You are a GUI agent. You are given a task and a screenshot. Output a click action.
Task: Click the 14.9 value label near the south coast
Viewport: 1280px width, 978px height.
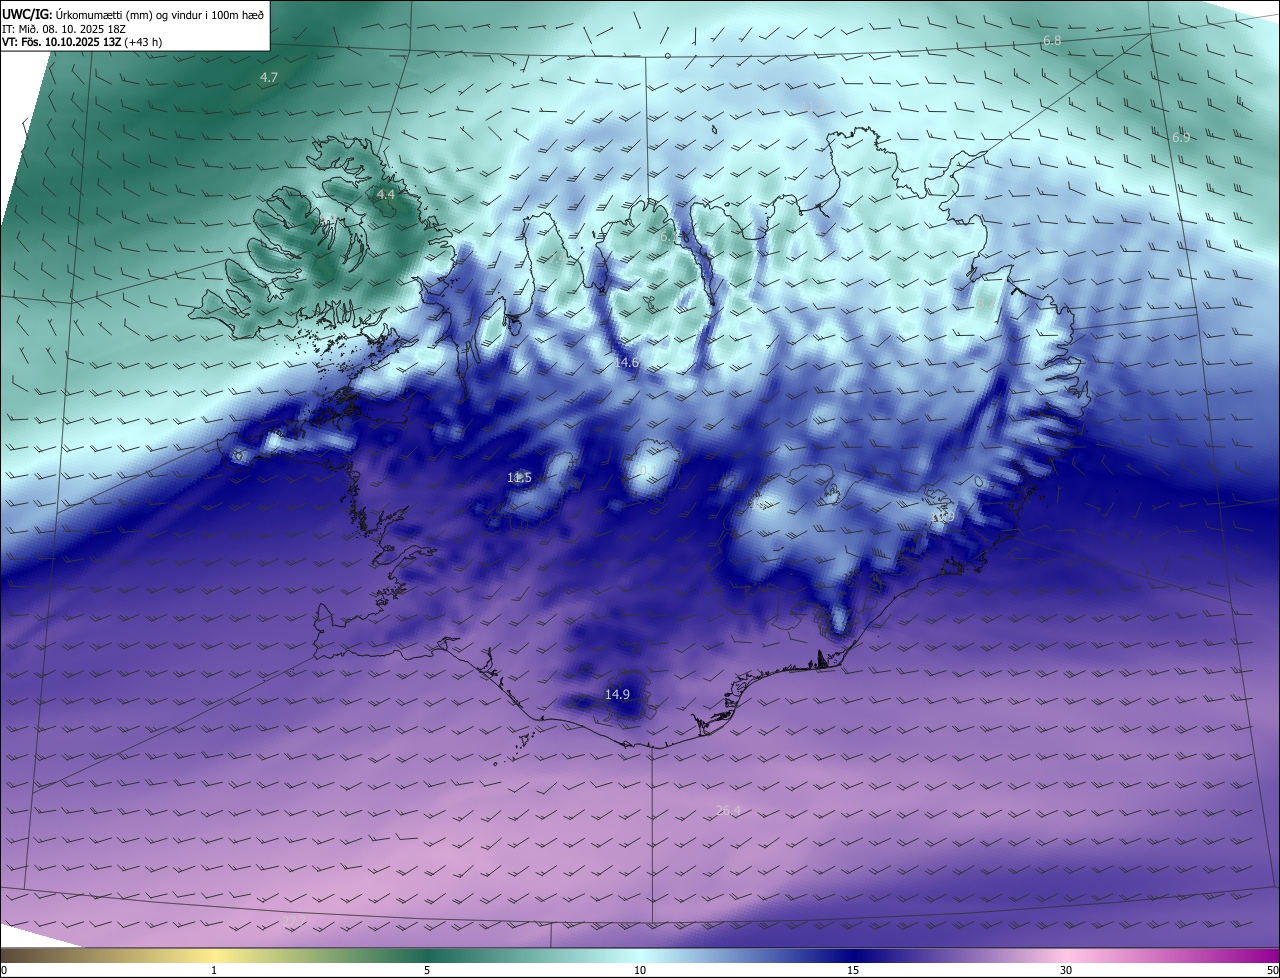pos(617,694)
